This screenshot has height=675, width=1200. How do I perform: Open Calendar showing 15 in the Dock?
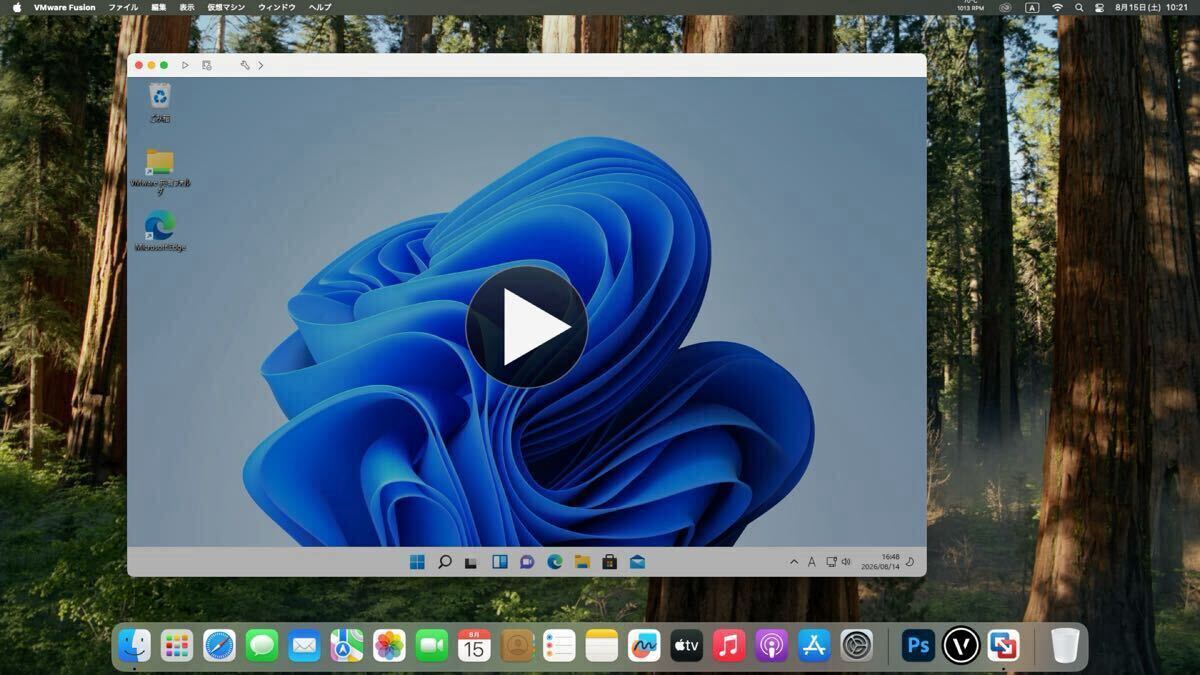[x=474, y=645]
